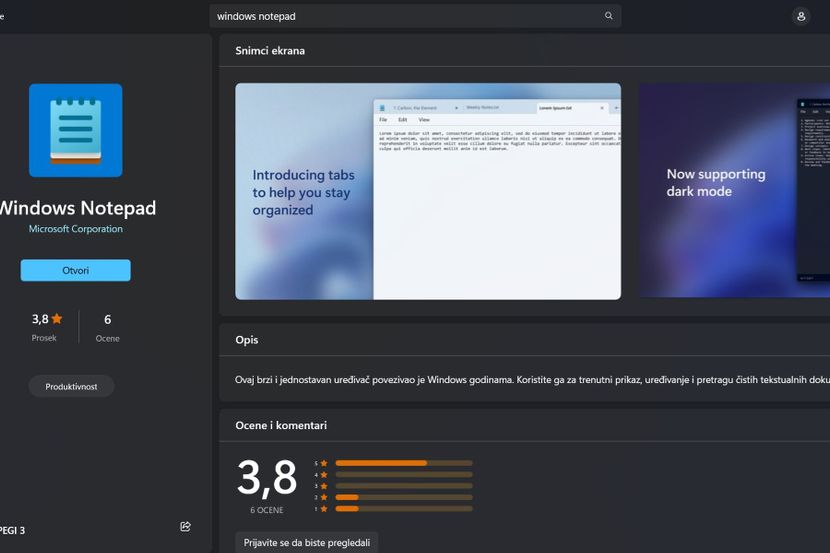Click the Ocene i komentari header
830x553 pixels.
click(x=281, y=425)
